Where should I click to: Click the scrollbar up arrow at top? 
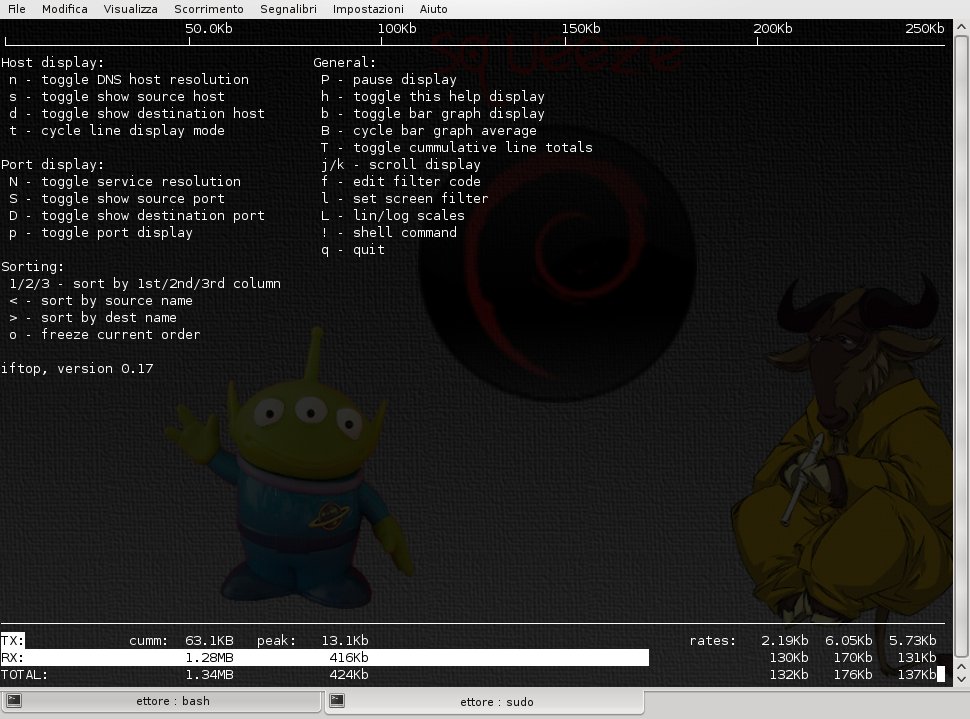click(961, 27)
